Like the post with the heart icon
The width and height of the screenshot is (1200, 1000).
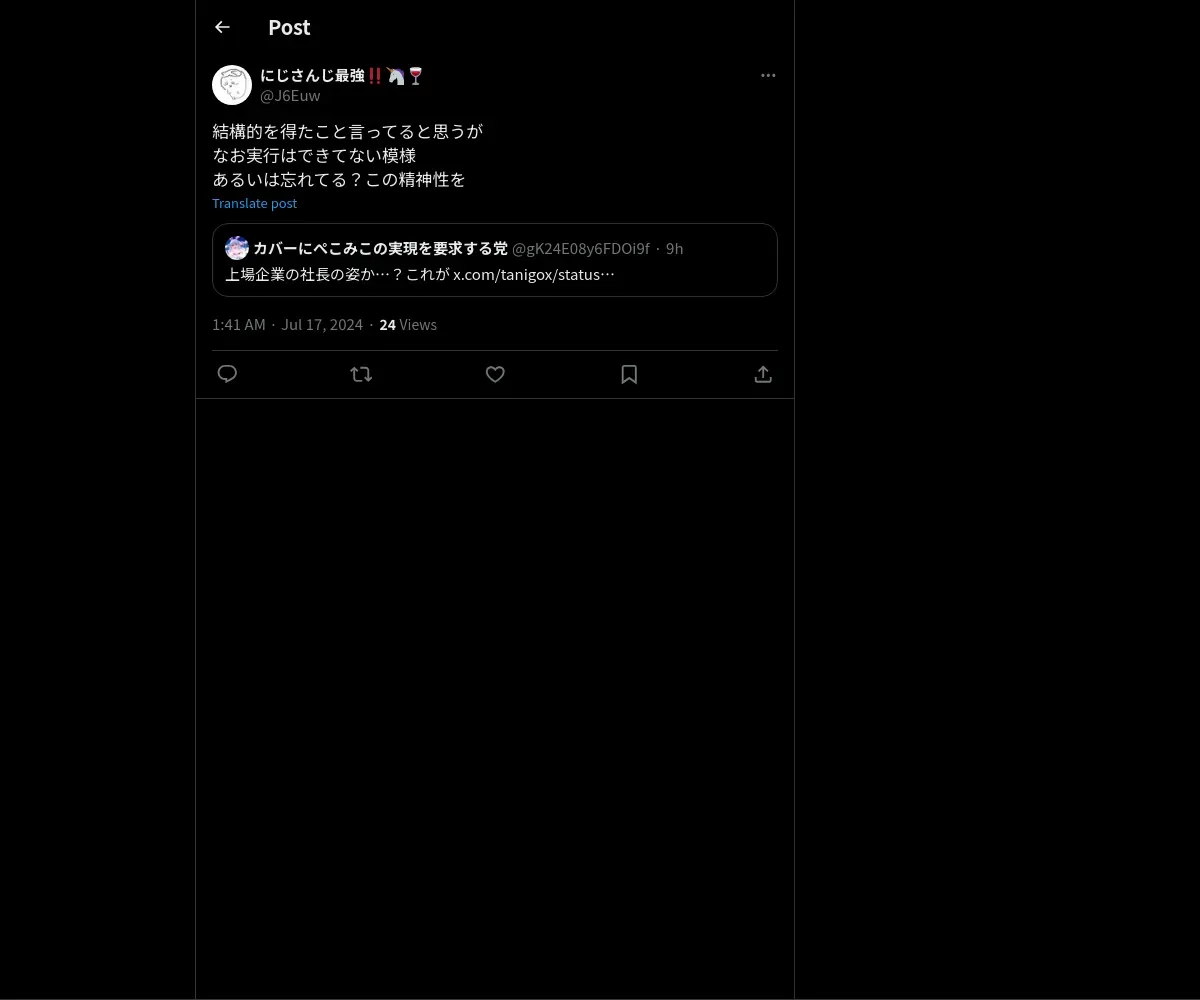[x=495, y=374]
